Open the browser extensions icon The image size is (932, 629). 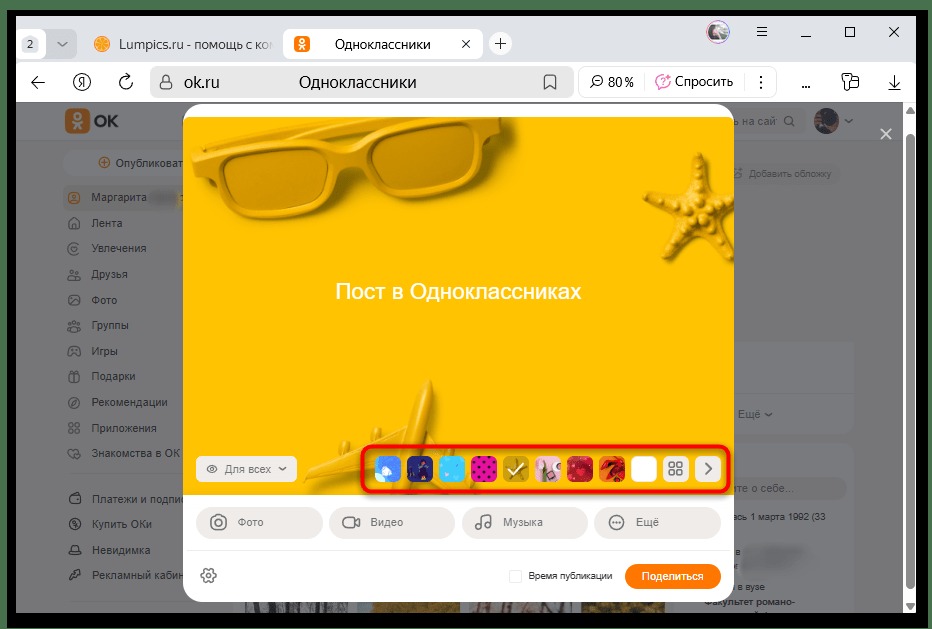(850, 82)
